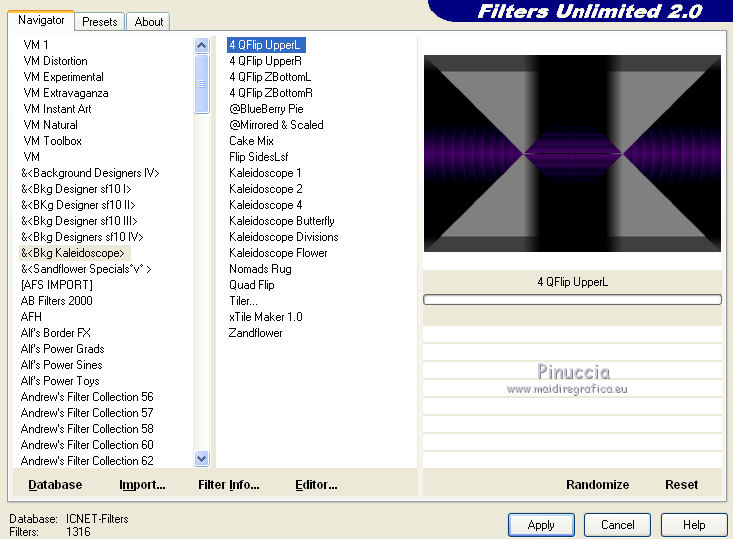Open Help for the dialog
This screenshot has height=539, width=733.
694,525
